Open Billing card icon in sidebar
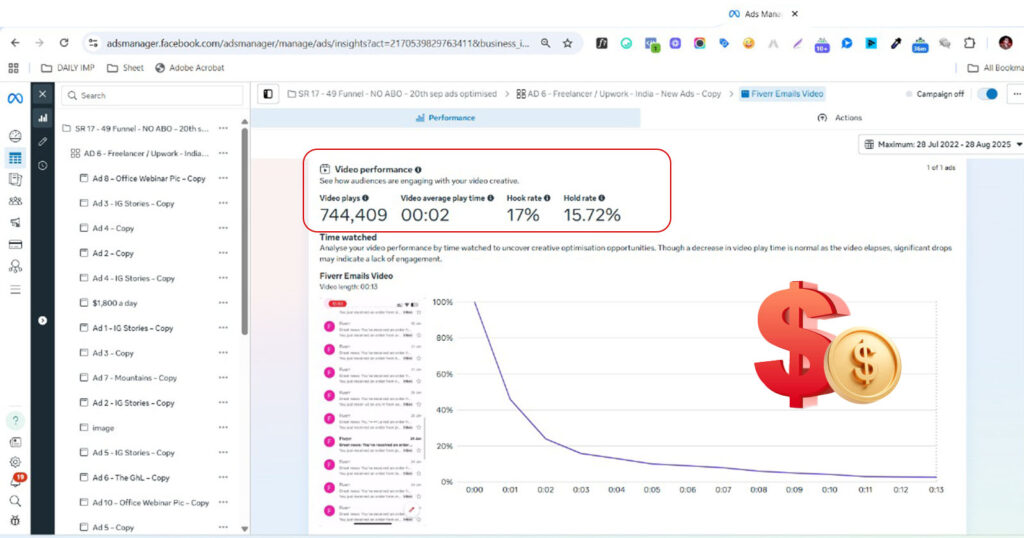Screen dimensions: 1024x538 (15, 244)
